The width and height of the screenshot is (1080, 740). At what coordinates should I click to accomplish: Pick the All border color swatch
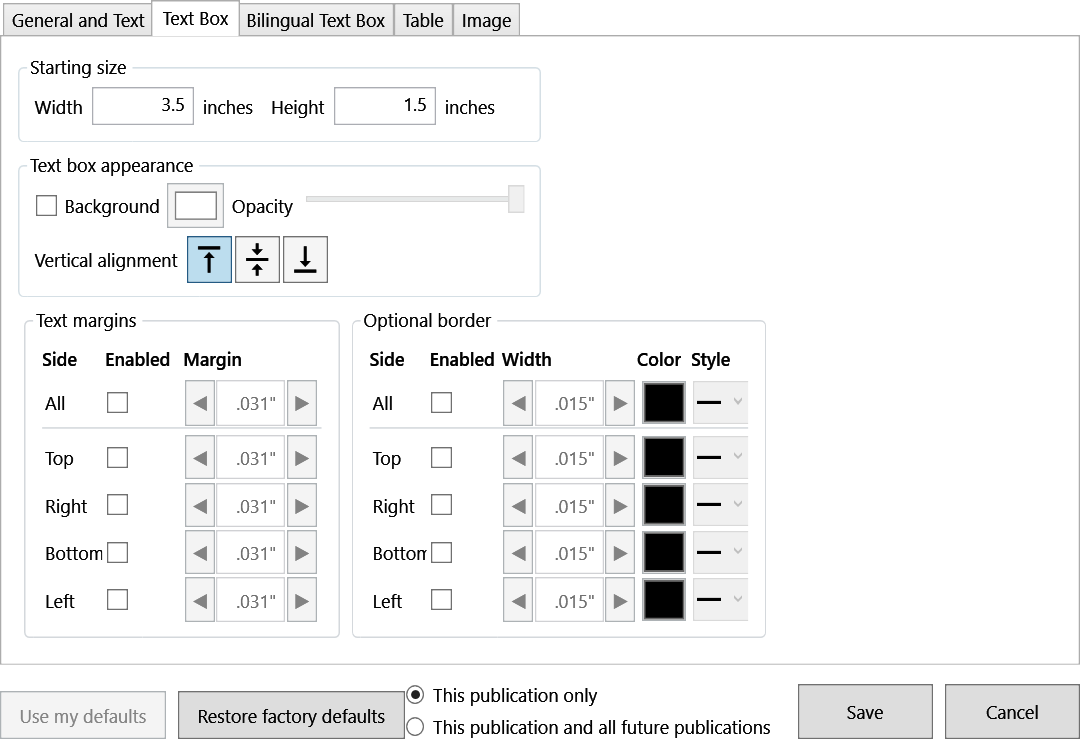click(664, 402)
